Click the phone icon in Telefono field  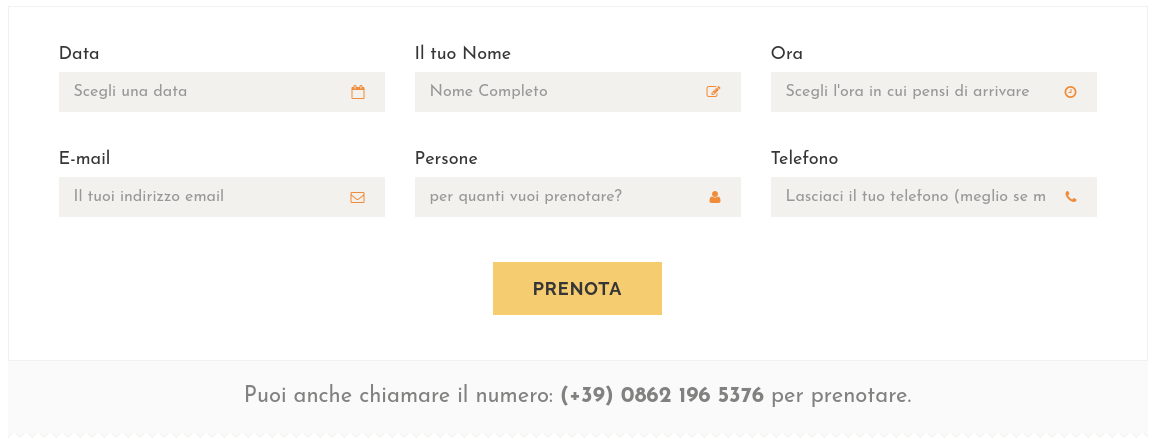[1070, 197]
